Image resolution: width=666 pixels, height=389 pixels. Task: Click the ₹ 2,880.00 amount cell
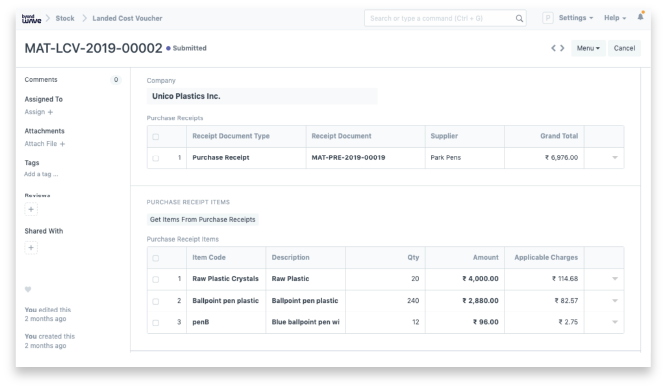465,301
